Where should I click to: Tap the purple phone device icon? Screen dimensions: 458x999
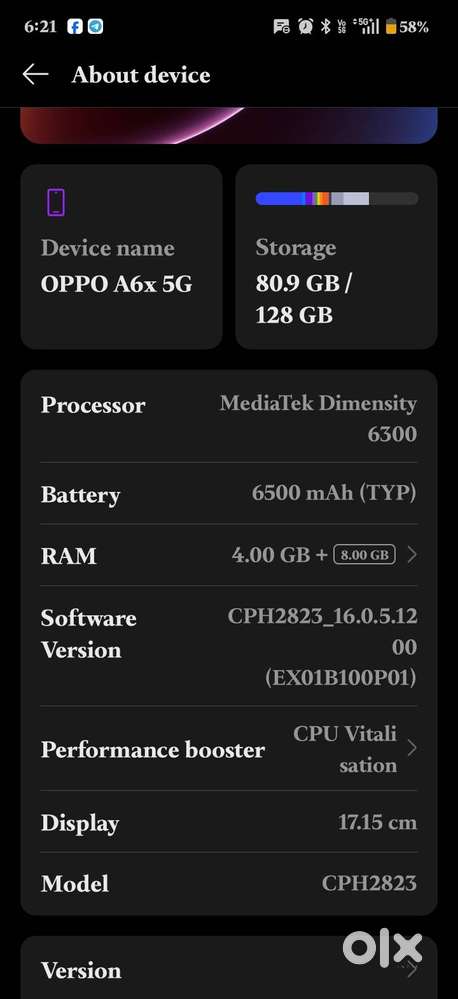[56, 202]
